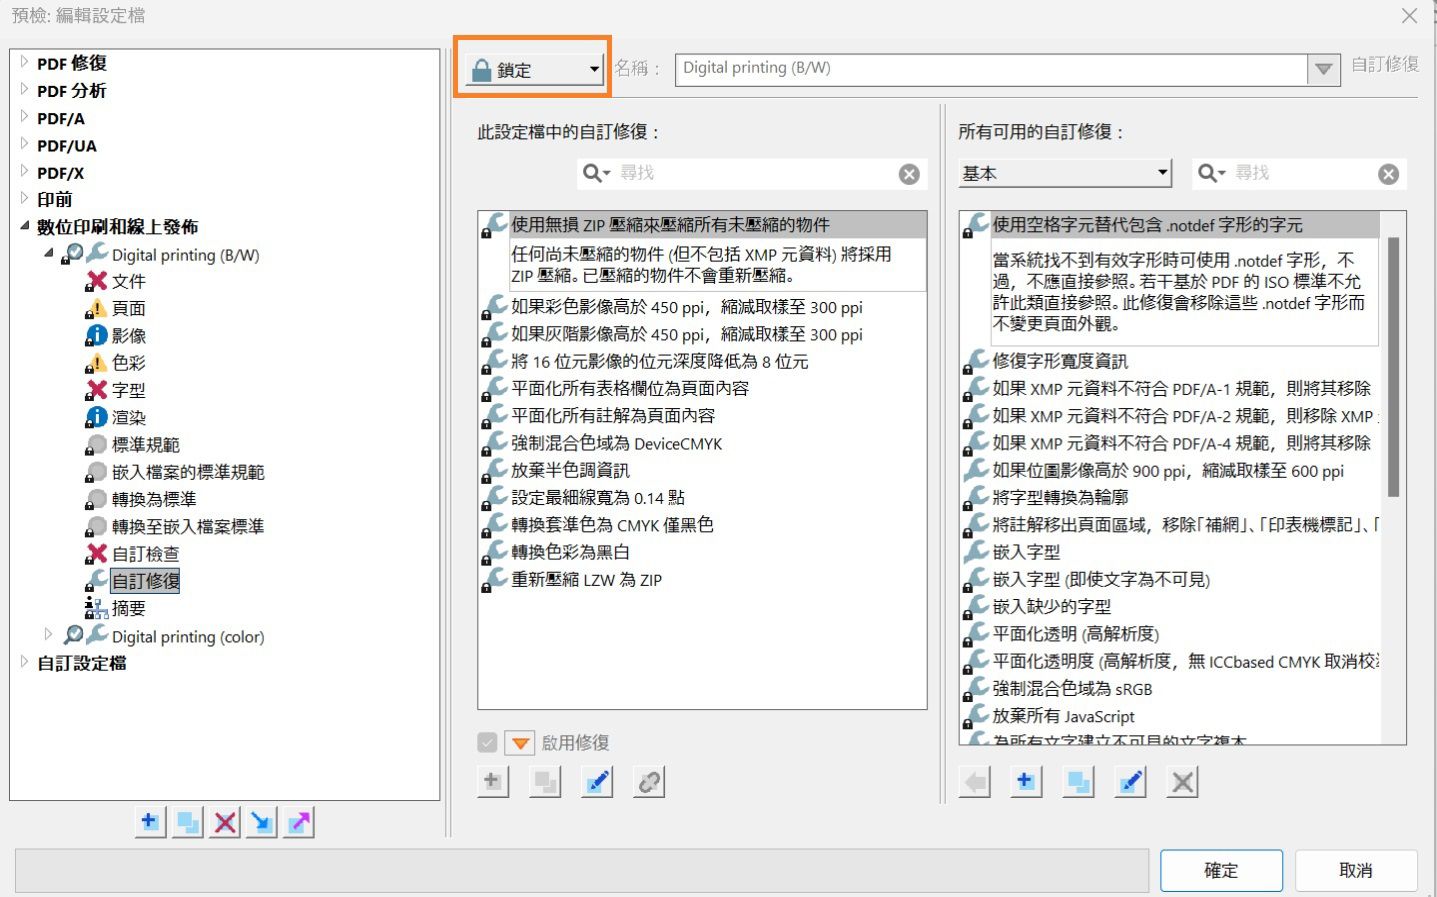Clear the search in the profile fixups list
This screenshot has width=1437, height=897.
point(909,174)
